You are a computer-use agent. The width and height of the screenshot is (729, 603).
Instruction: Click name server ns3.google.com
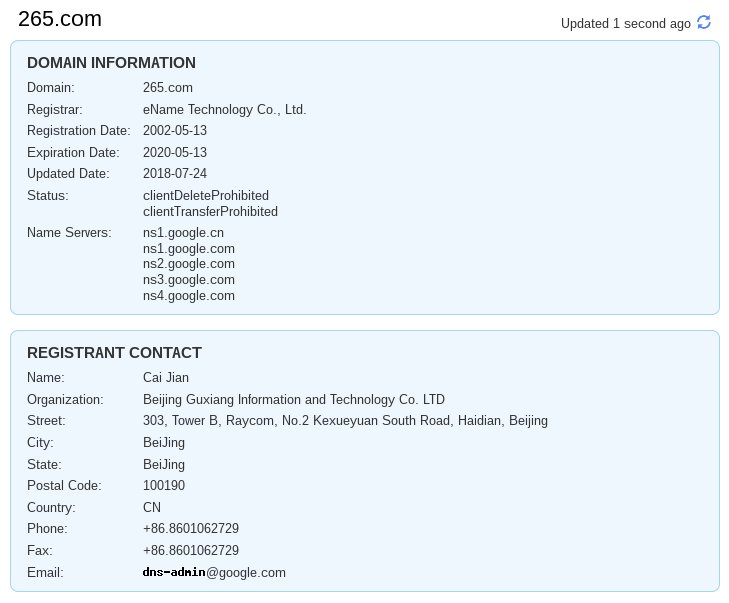189,279
